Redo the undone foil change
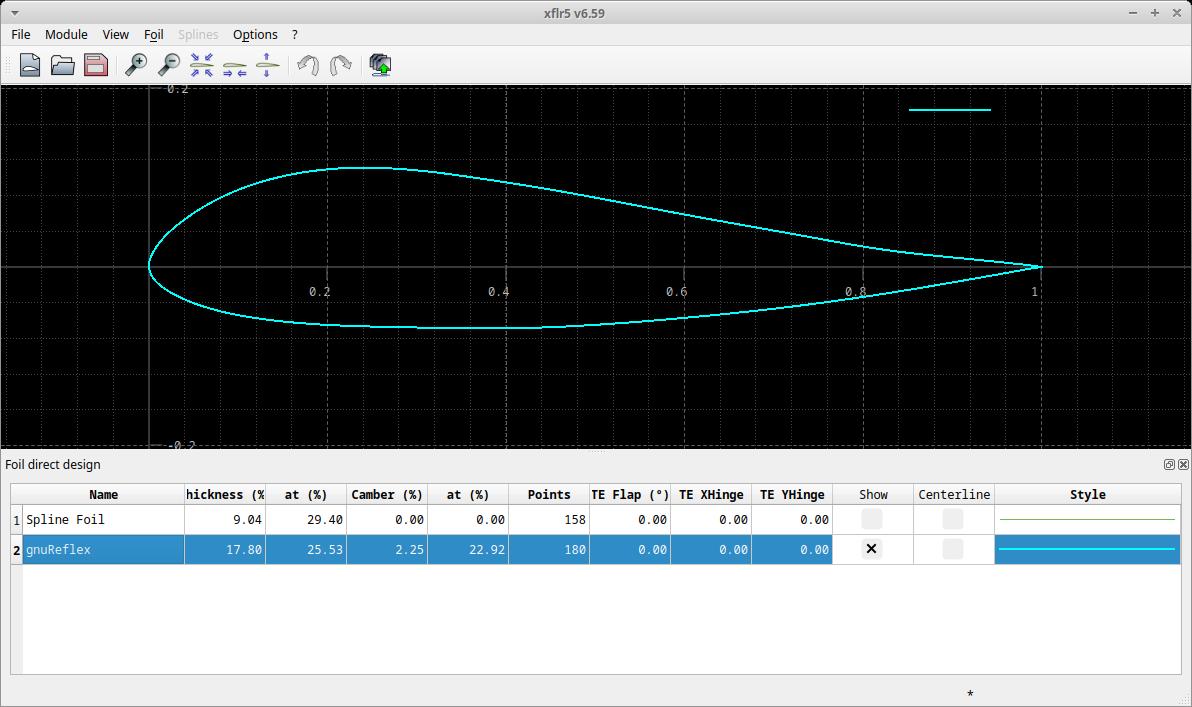1192x707 pixels. [x=341, y=64]
